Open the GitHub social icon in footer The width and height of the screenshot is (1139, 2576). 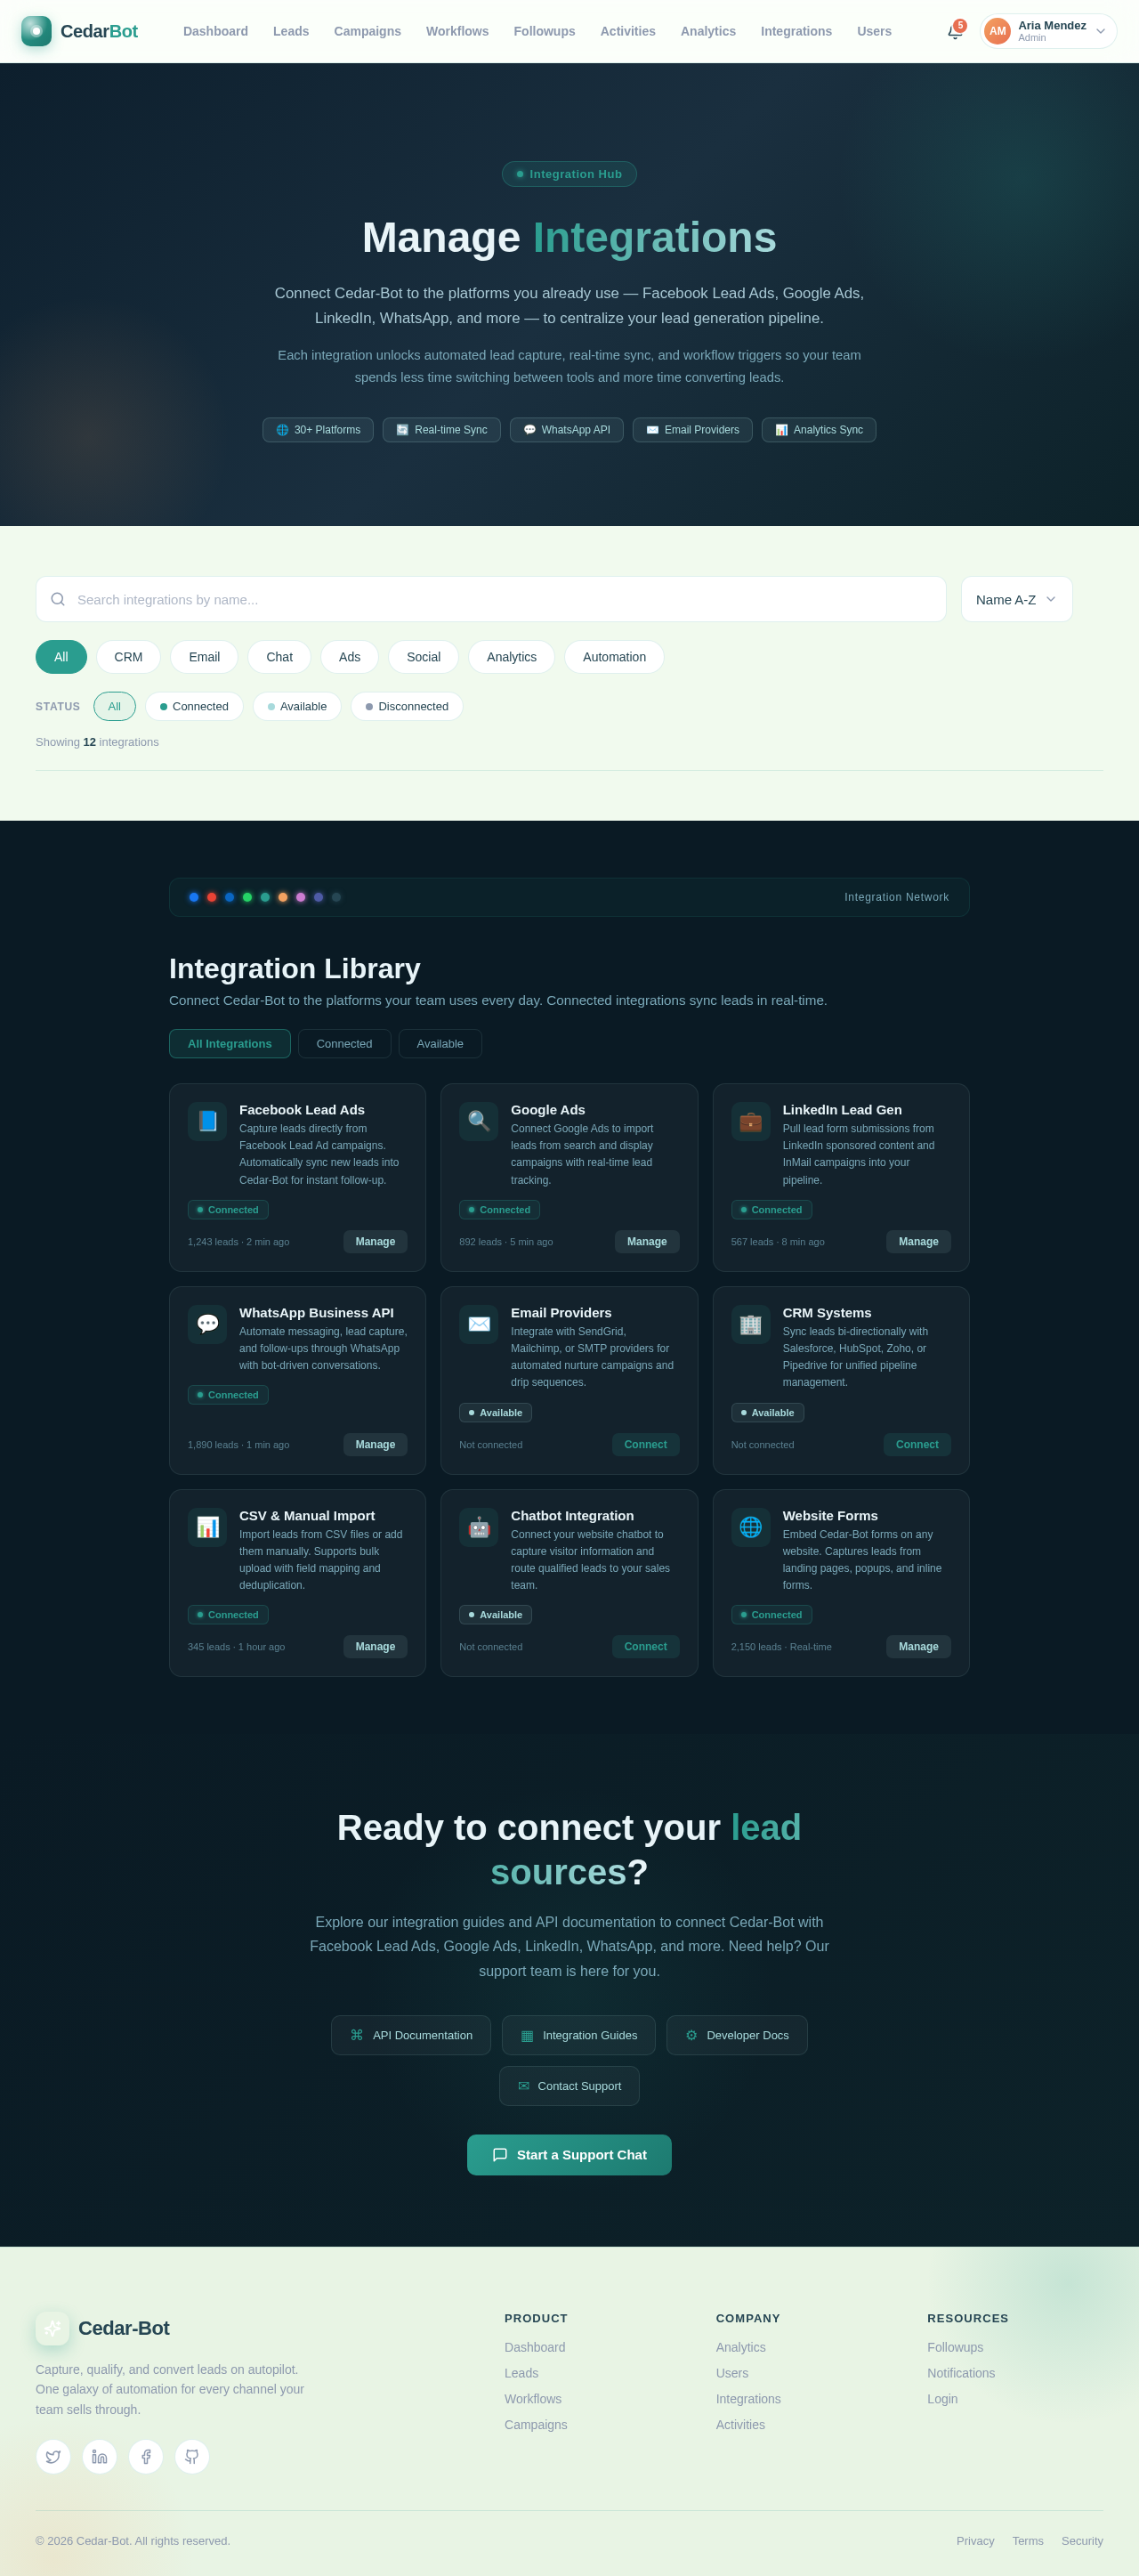pyautogui.click(x=192, y=2457)
